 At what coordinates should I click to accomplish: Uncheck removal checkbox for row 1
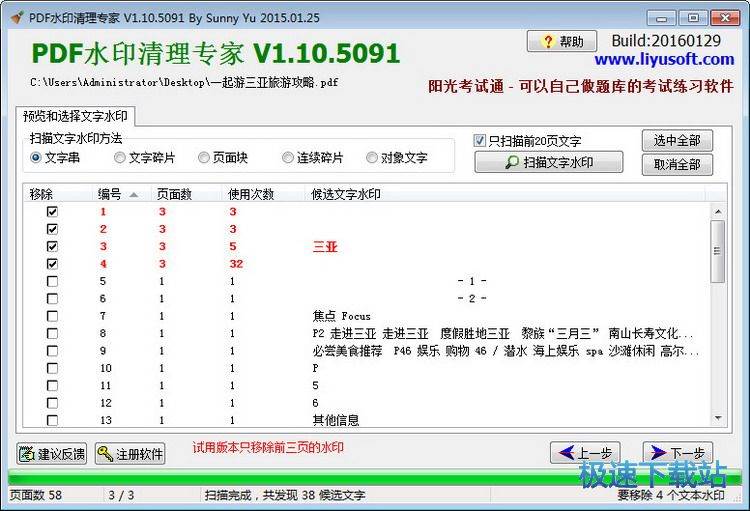[52, 211]
